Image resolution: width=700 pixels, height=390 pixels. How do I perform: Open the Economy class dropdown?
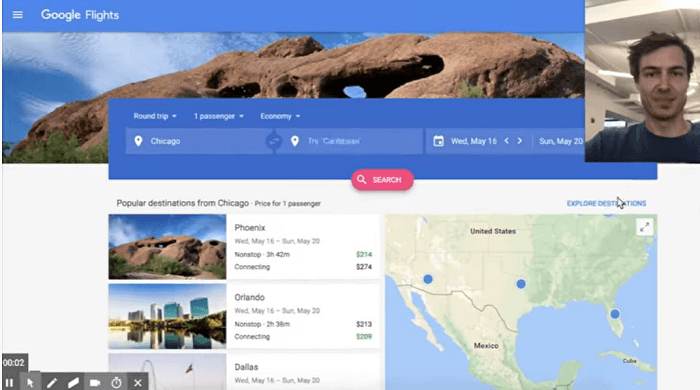point(280,116)
